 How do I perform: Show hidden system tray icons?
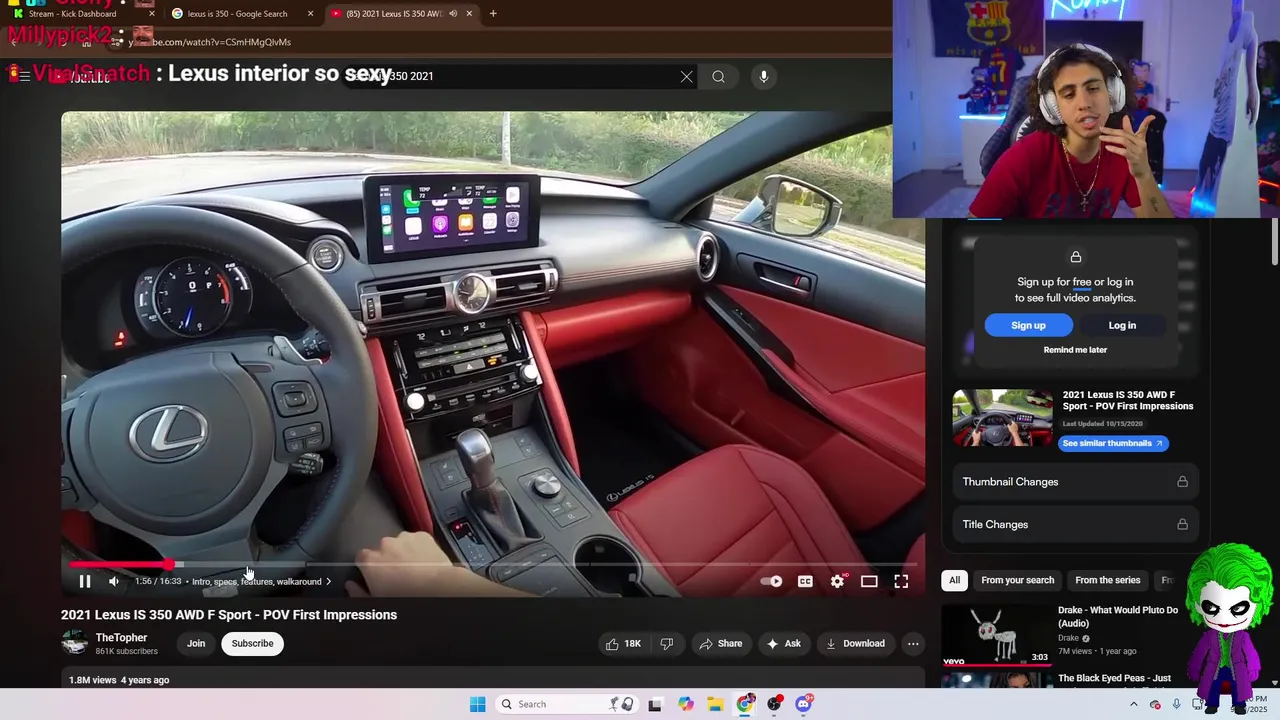pos(1133,704)
